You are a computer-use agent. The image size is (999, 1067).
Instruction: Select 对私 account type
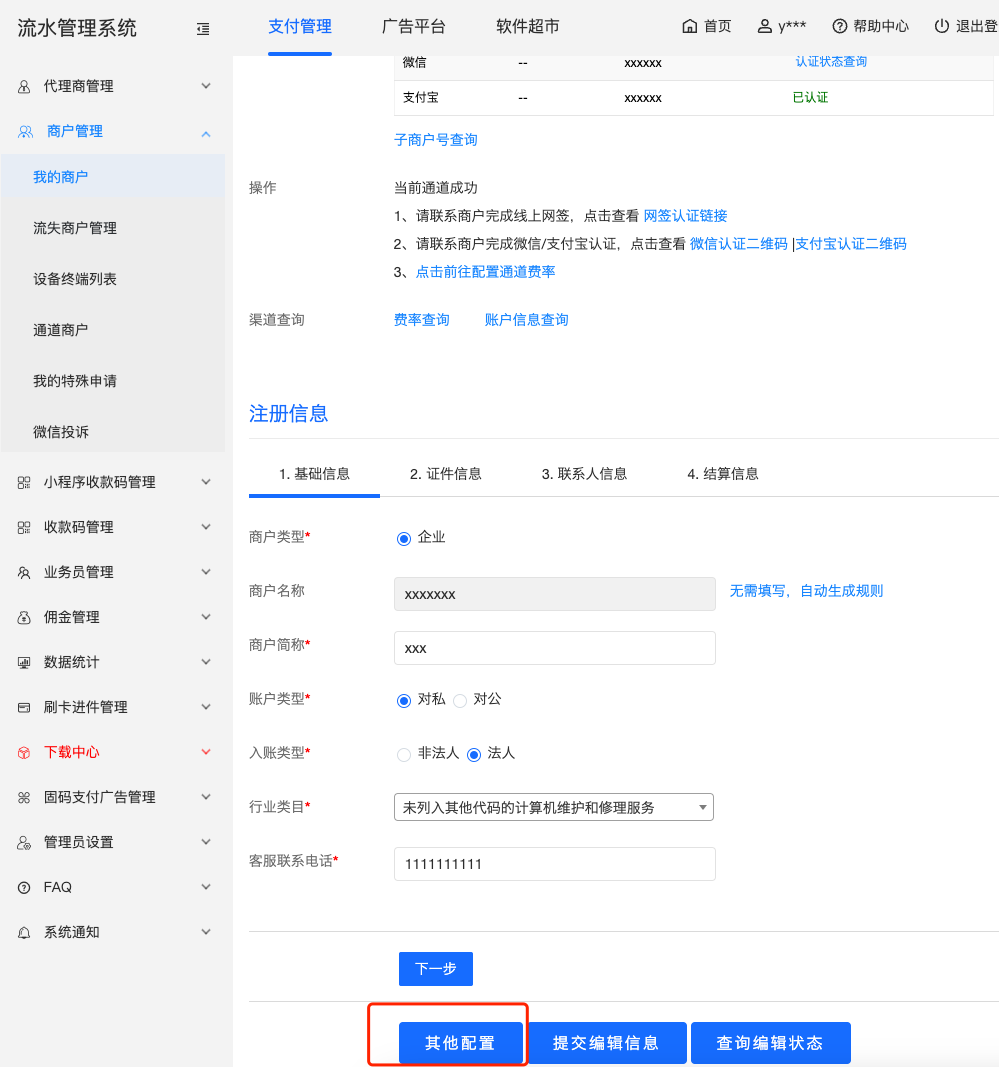click(404, 701)
